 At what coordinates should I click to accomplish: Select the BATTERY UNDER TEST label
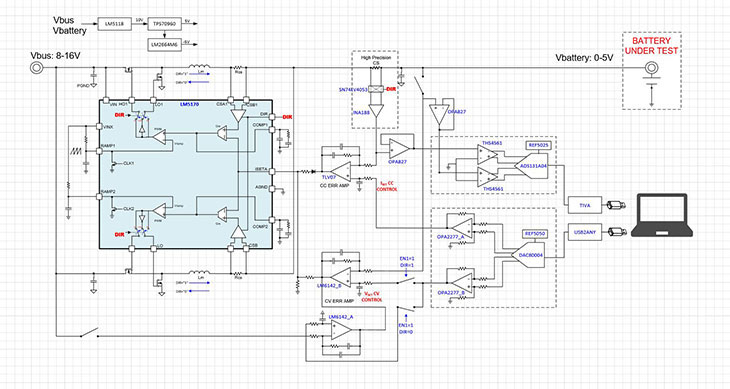click(x=651, y=46)
